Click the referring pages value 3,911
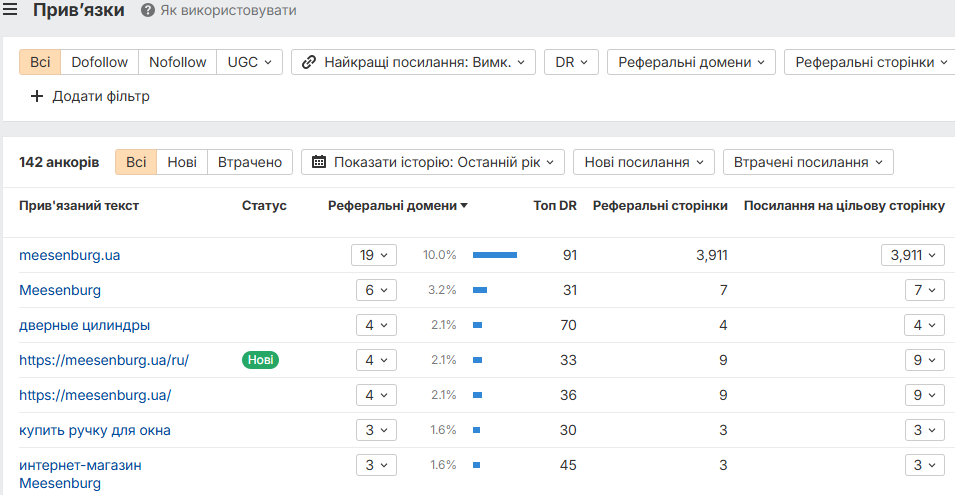 click(x=712, y=255)
